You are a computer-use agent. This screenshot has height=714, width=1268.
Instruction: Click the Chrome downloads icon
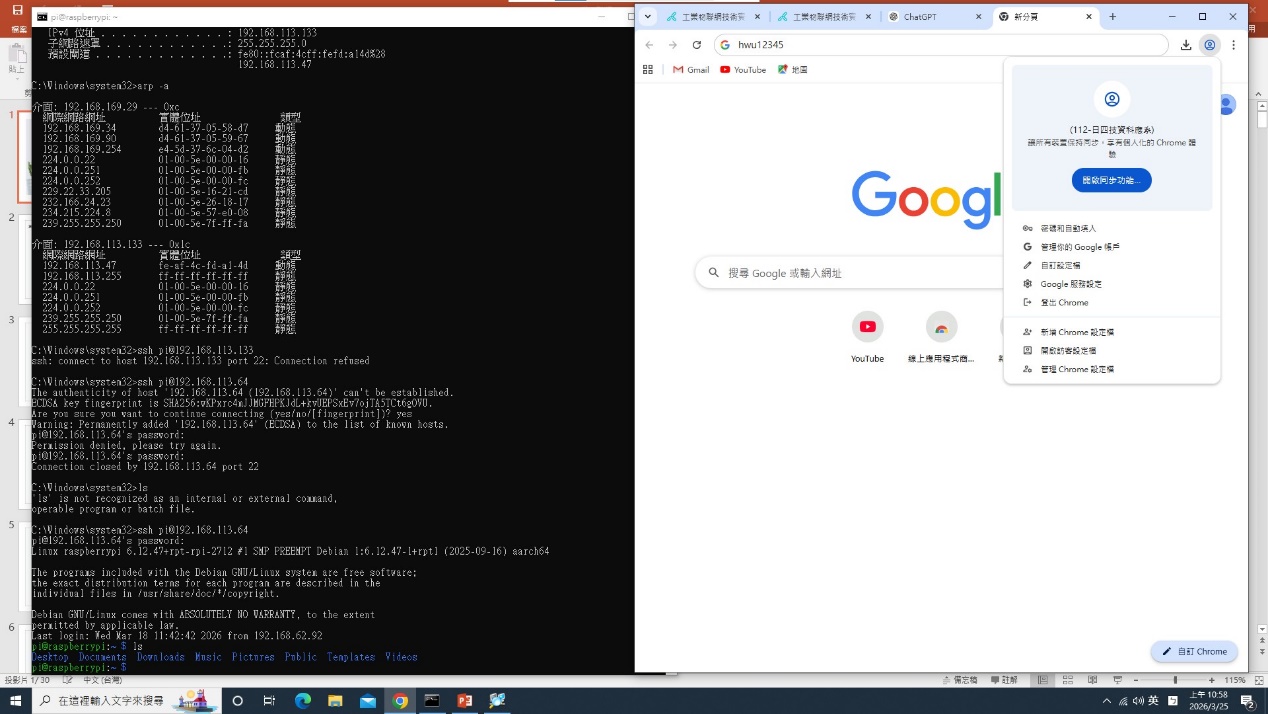[1186, 45]
